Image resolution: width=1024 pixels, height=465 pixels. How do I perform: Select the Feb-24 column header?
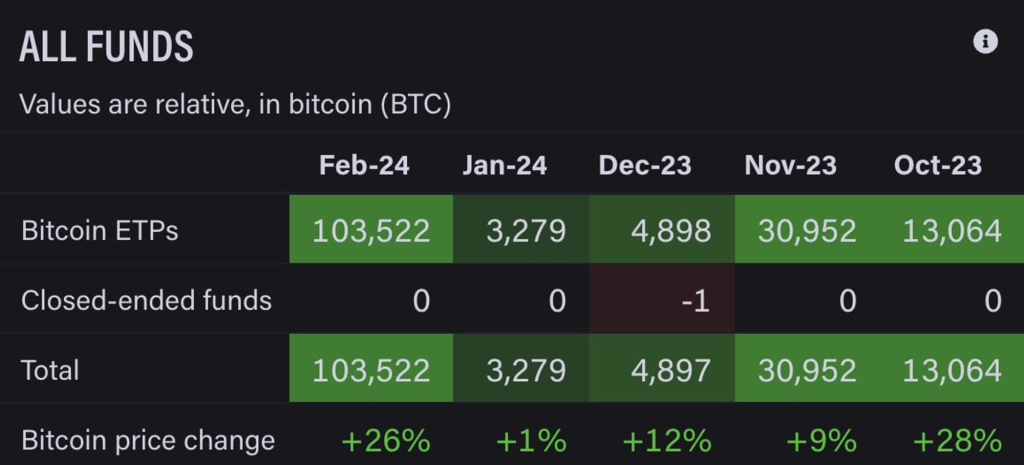tap(364, 165)
